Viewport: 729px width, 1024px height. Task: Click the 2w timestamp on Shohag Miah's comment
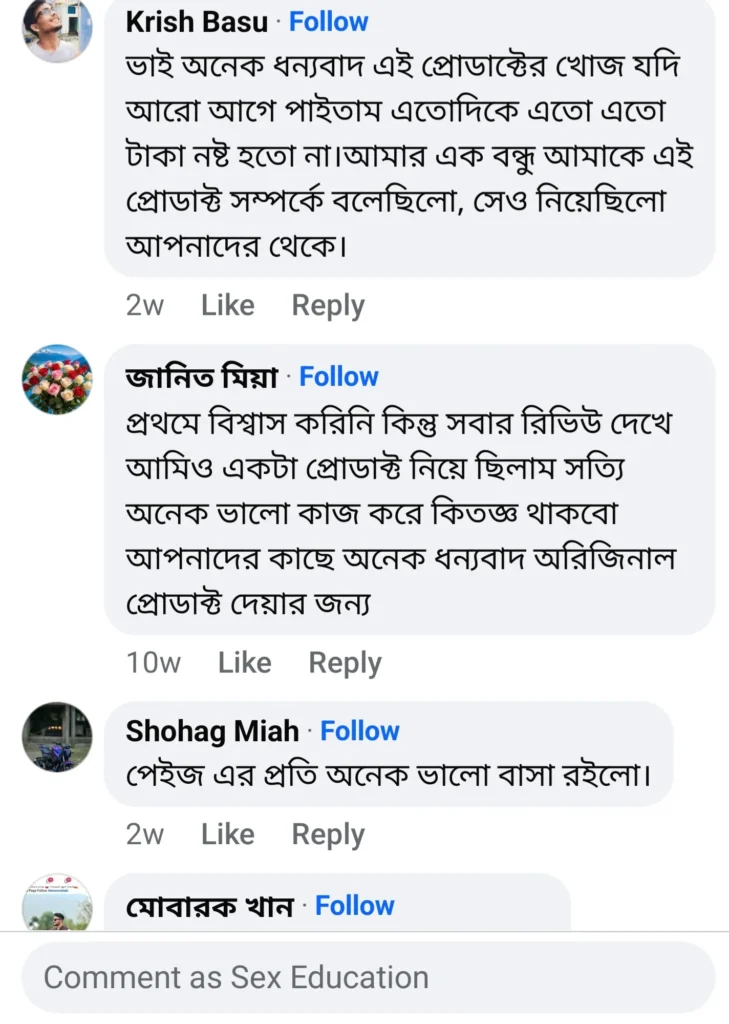pos(146,834)
